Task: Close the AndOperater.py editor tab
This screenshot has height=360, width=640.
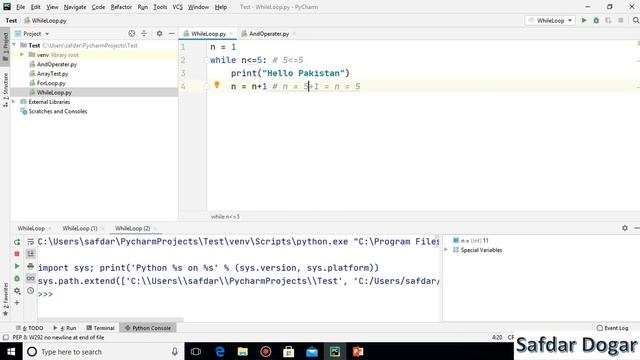Action: 294,33
